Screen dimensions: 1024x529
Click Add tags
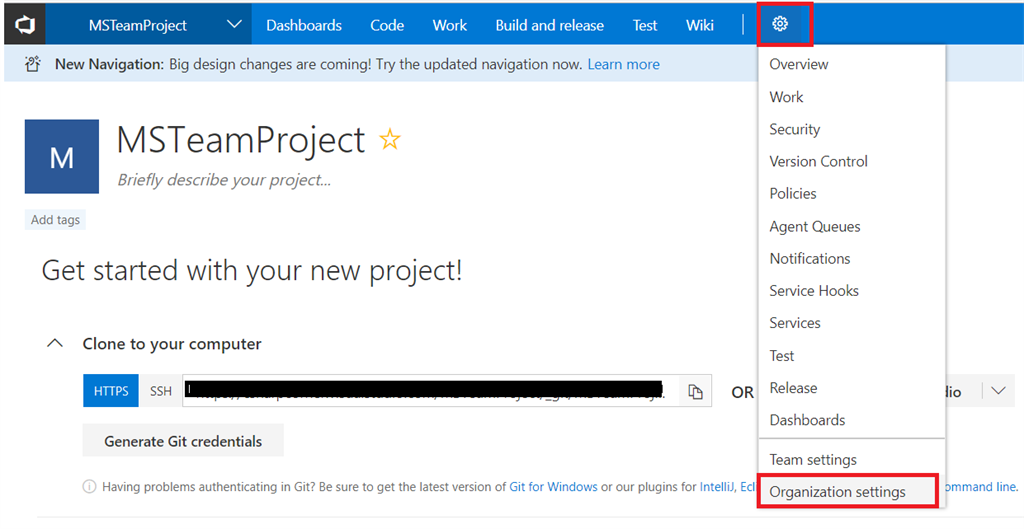tap(55, 220)
